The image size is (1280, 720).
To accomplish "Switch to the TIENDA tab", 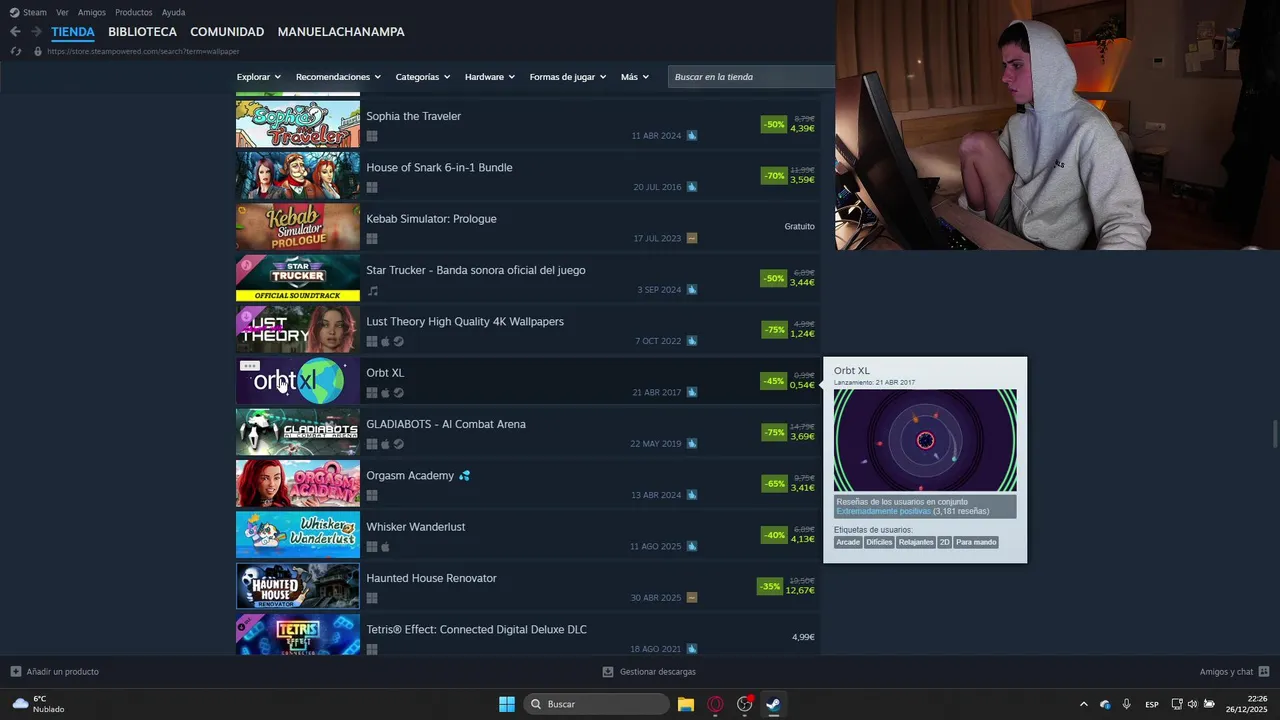I will pyautogui.click(x=73, y=32).
